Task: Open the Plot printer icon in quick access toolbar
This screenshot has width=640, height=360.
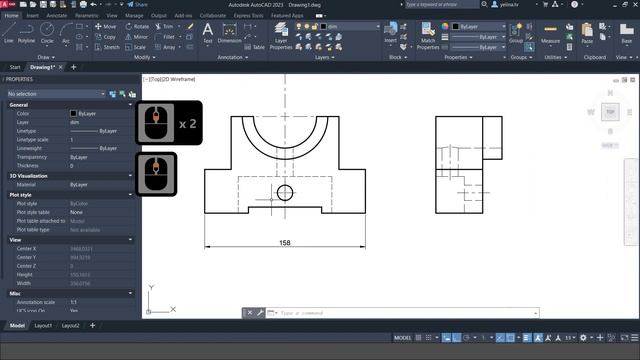Action: (x=83, y=4)
